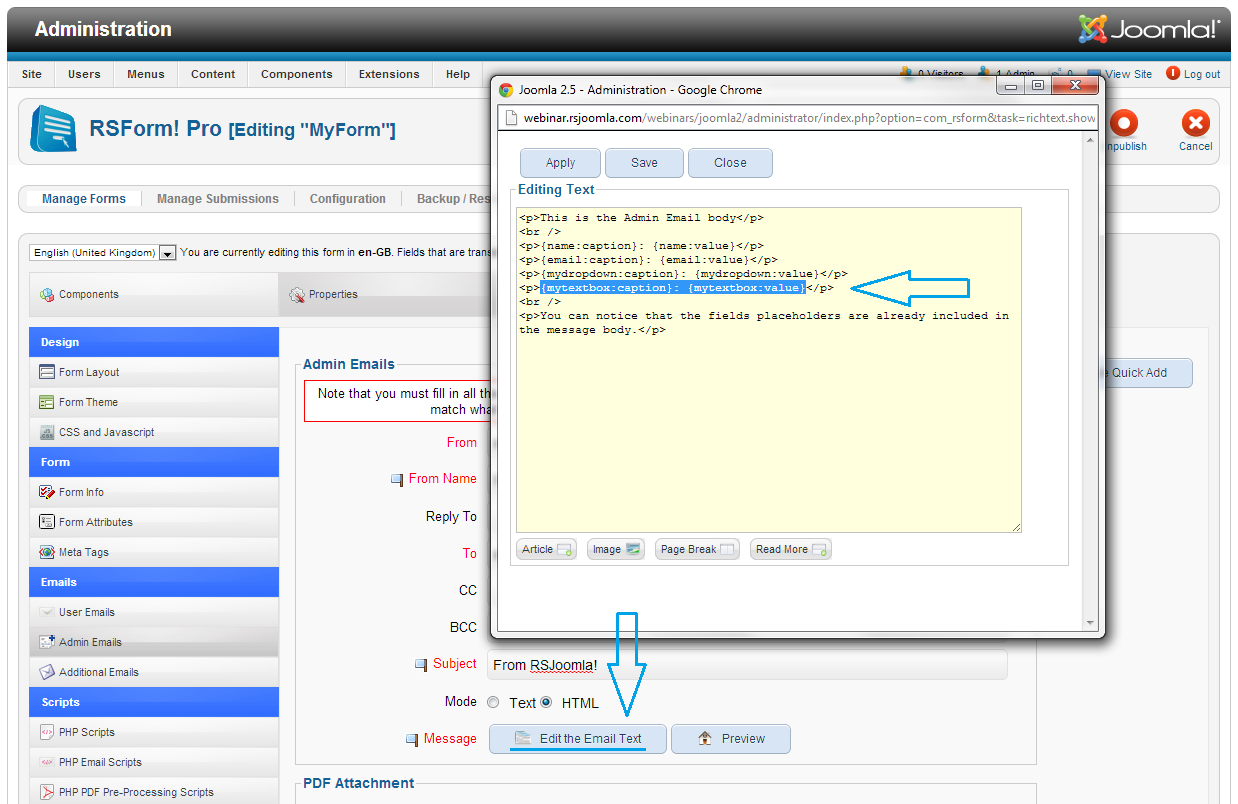1238x804 pixels.
Task: Open the Components menu
Action: 297,74
